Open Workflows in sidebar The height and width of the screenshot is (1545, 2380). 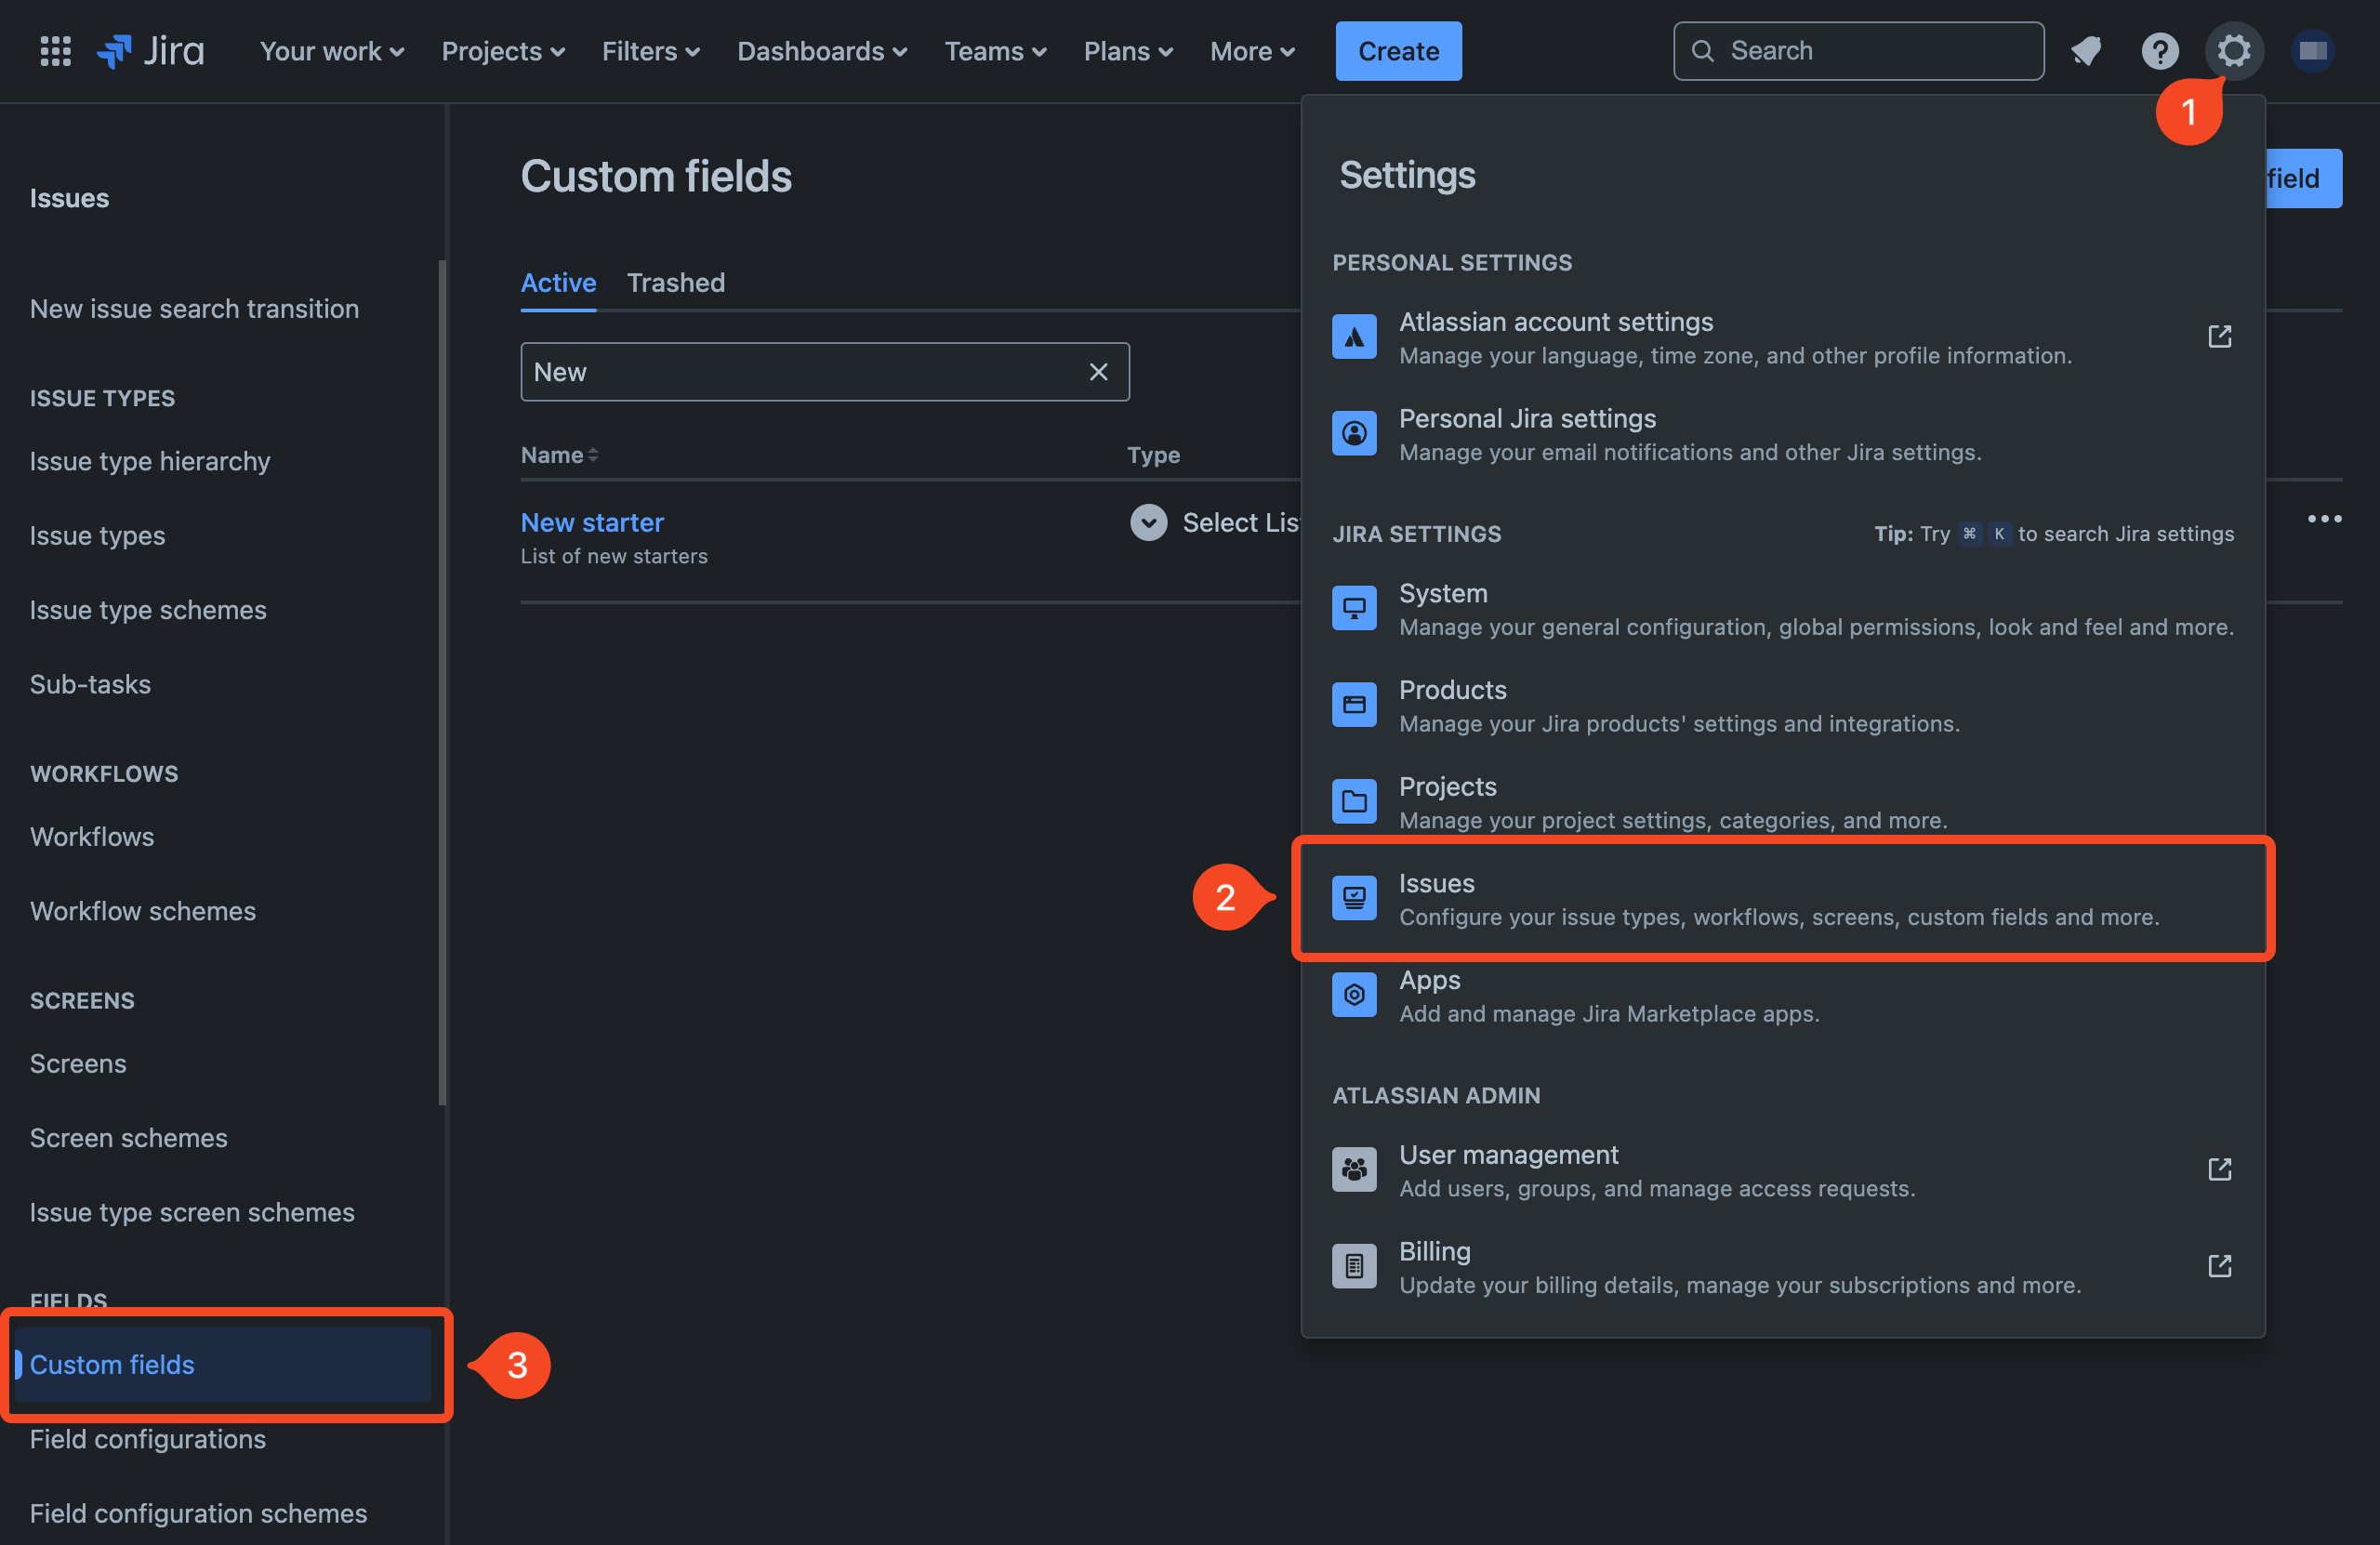pos(92,837)
